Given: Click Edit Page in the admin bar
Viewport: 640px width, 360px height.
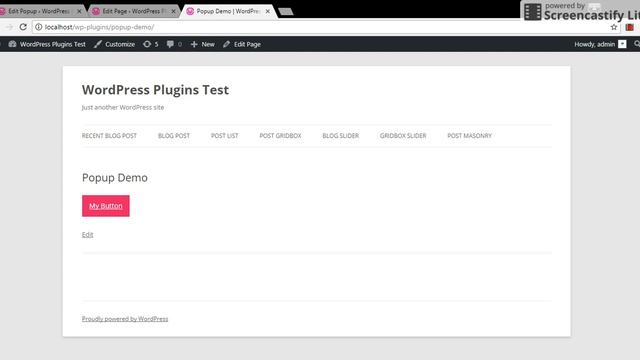Looking at the screenshot, I should pos(242,44).
